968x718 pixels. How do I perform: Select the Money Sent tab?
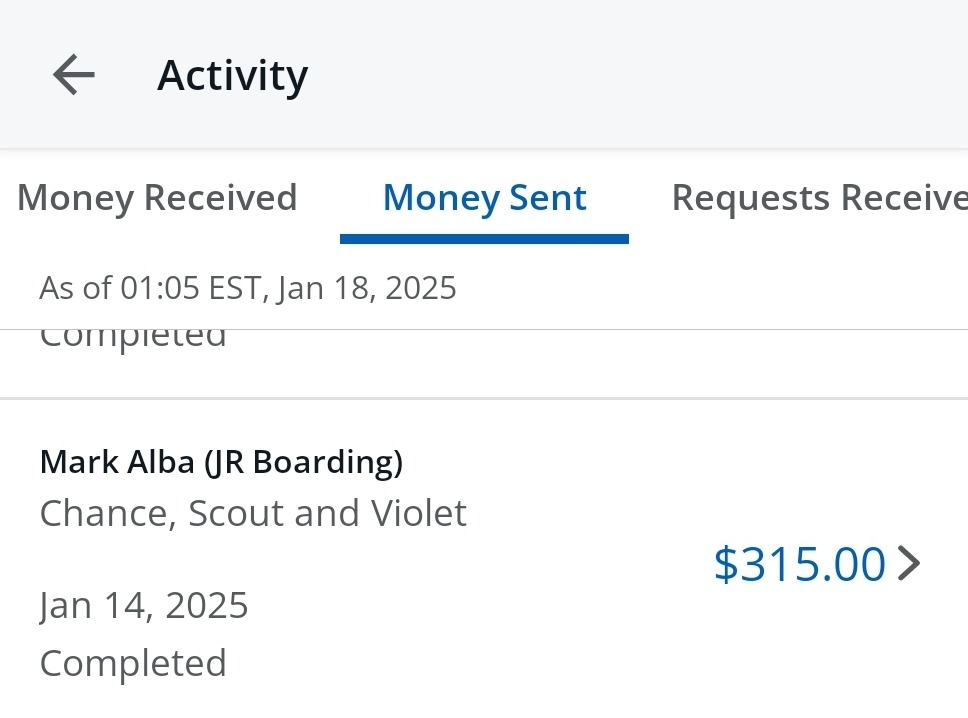click(484, 198)
